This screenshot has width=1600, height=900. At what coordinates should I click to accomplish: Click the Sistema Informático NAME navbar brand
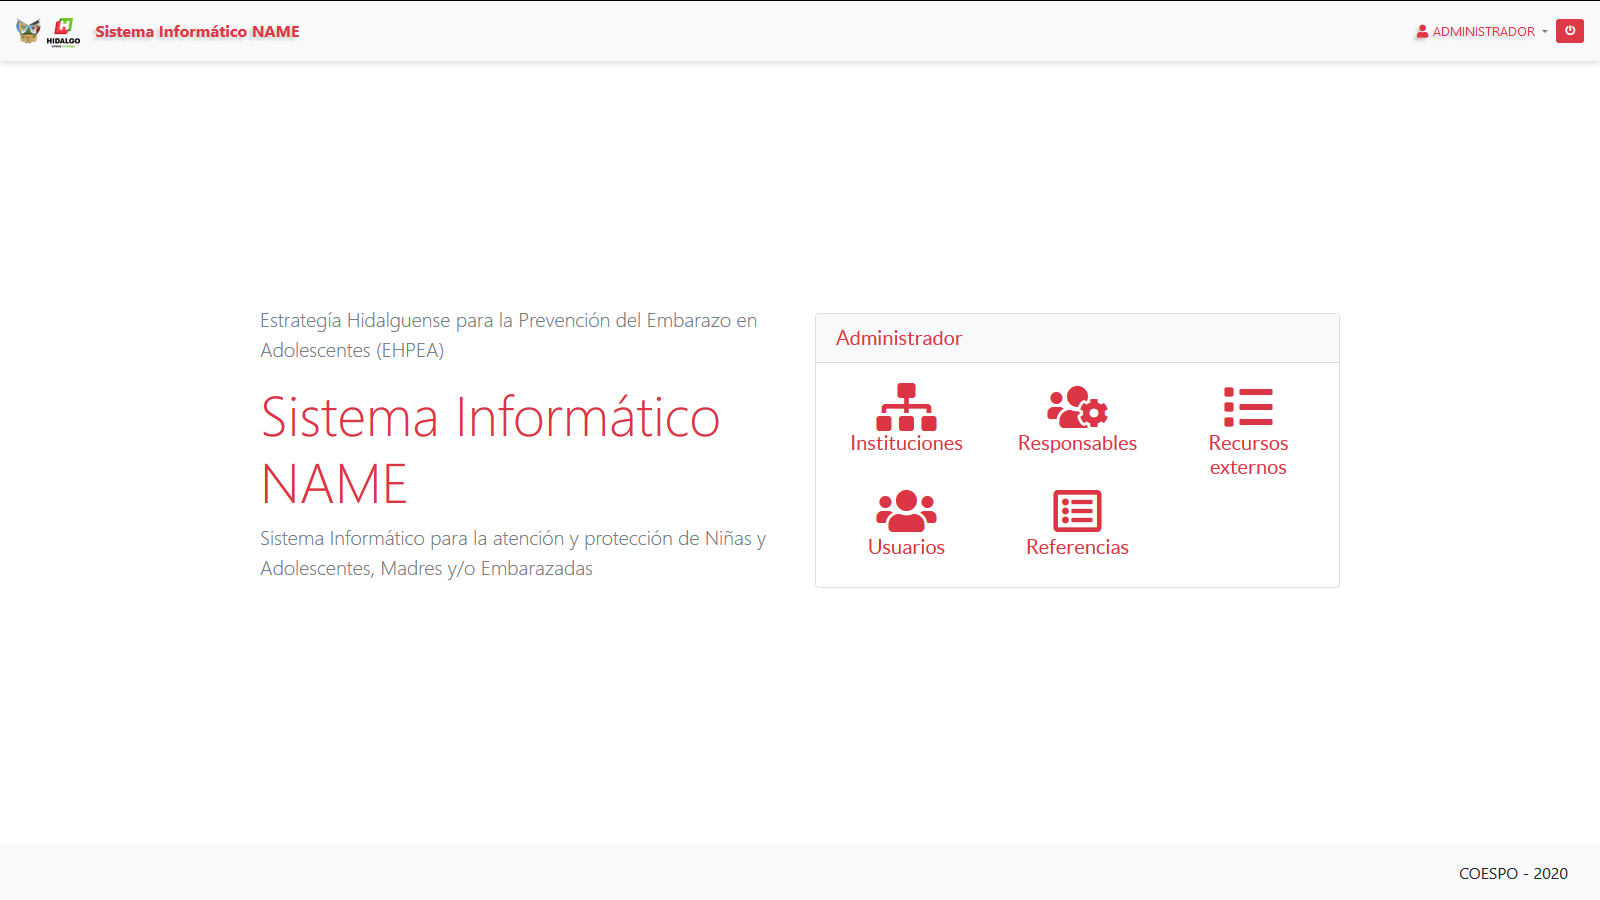pos(197,32)
